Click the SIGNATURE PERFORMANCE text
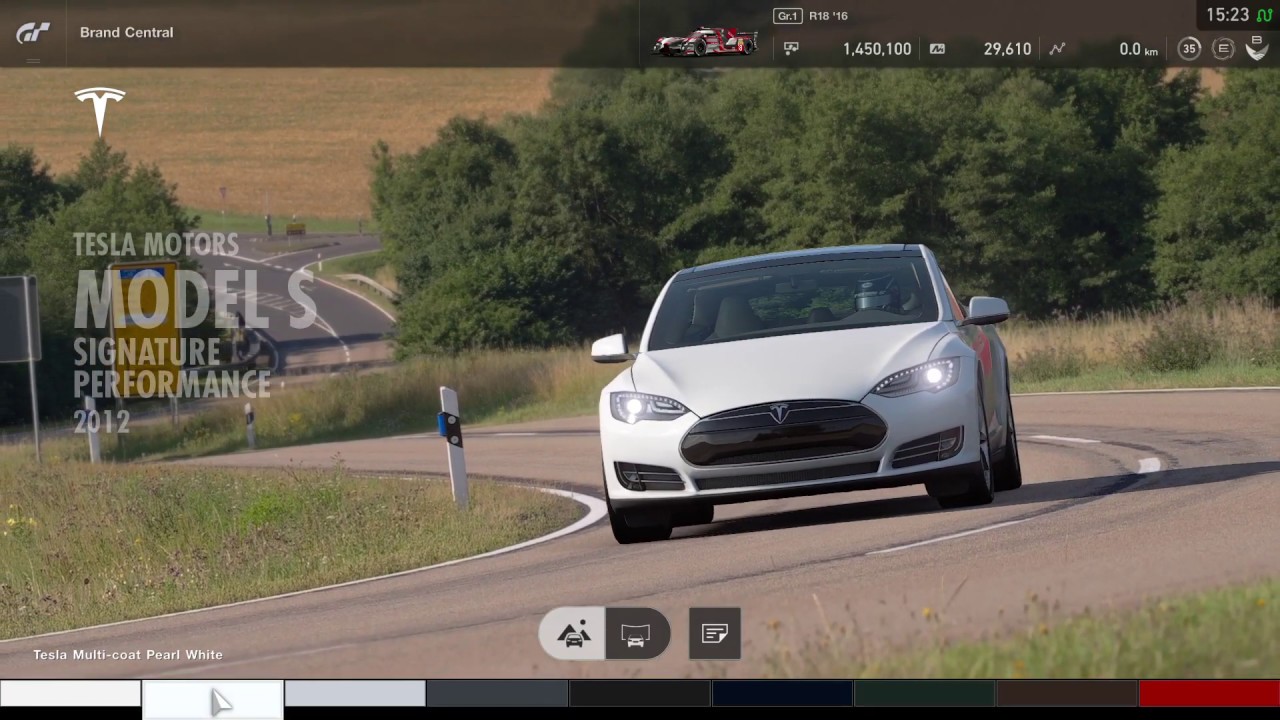Image resolution: width=1280 pixels, height=720 pixels. [x=172, y=368]
